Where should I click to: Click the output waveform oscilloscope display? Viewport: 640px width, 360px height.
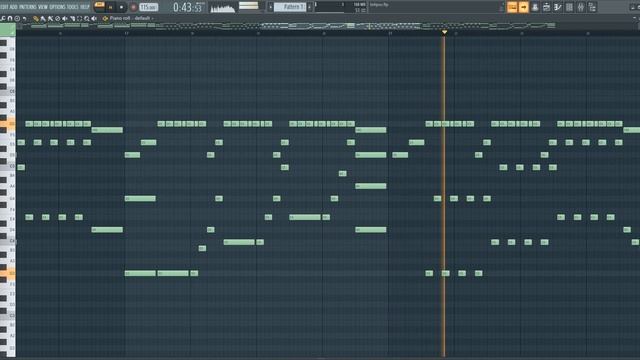click(222, 7)
